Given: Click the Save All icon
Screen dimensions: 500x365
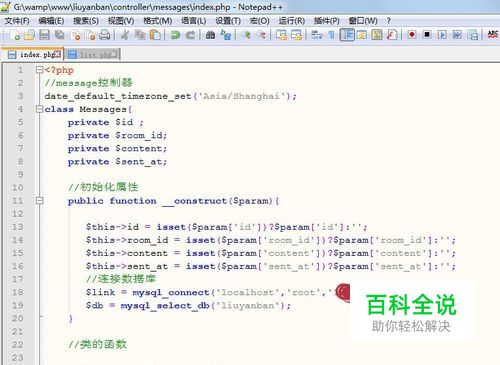Looking at the screenshot, I should click(60, 35).
